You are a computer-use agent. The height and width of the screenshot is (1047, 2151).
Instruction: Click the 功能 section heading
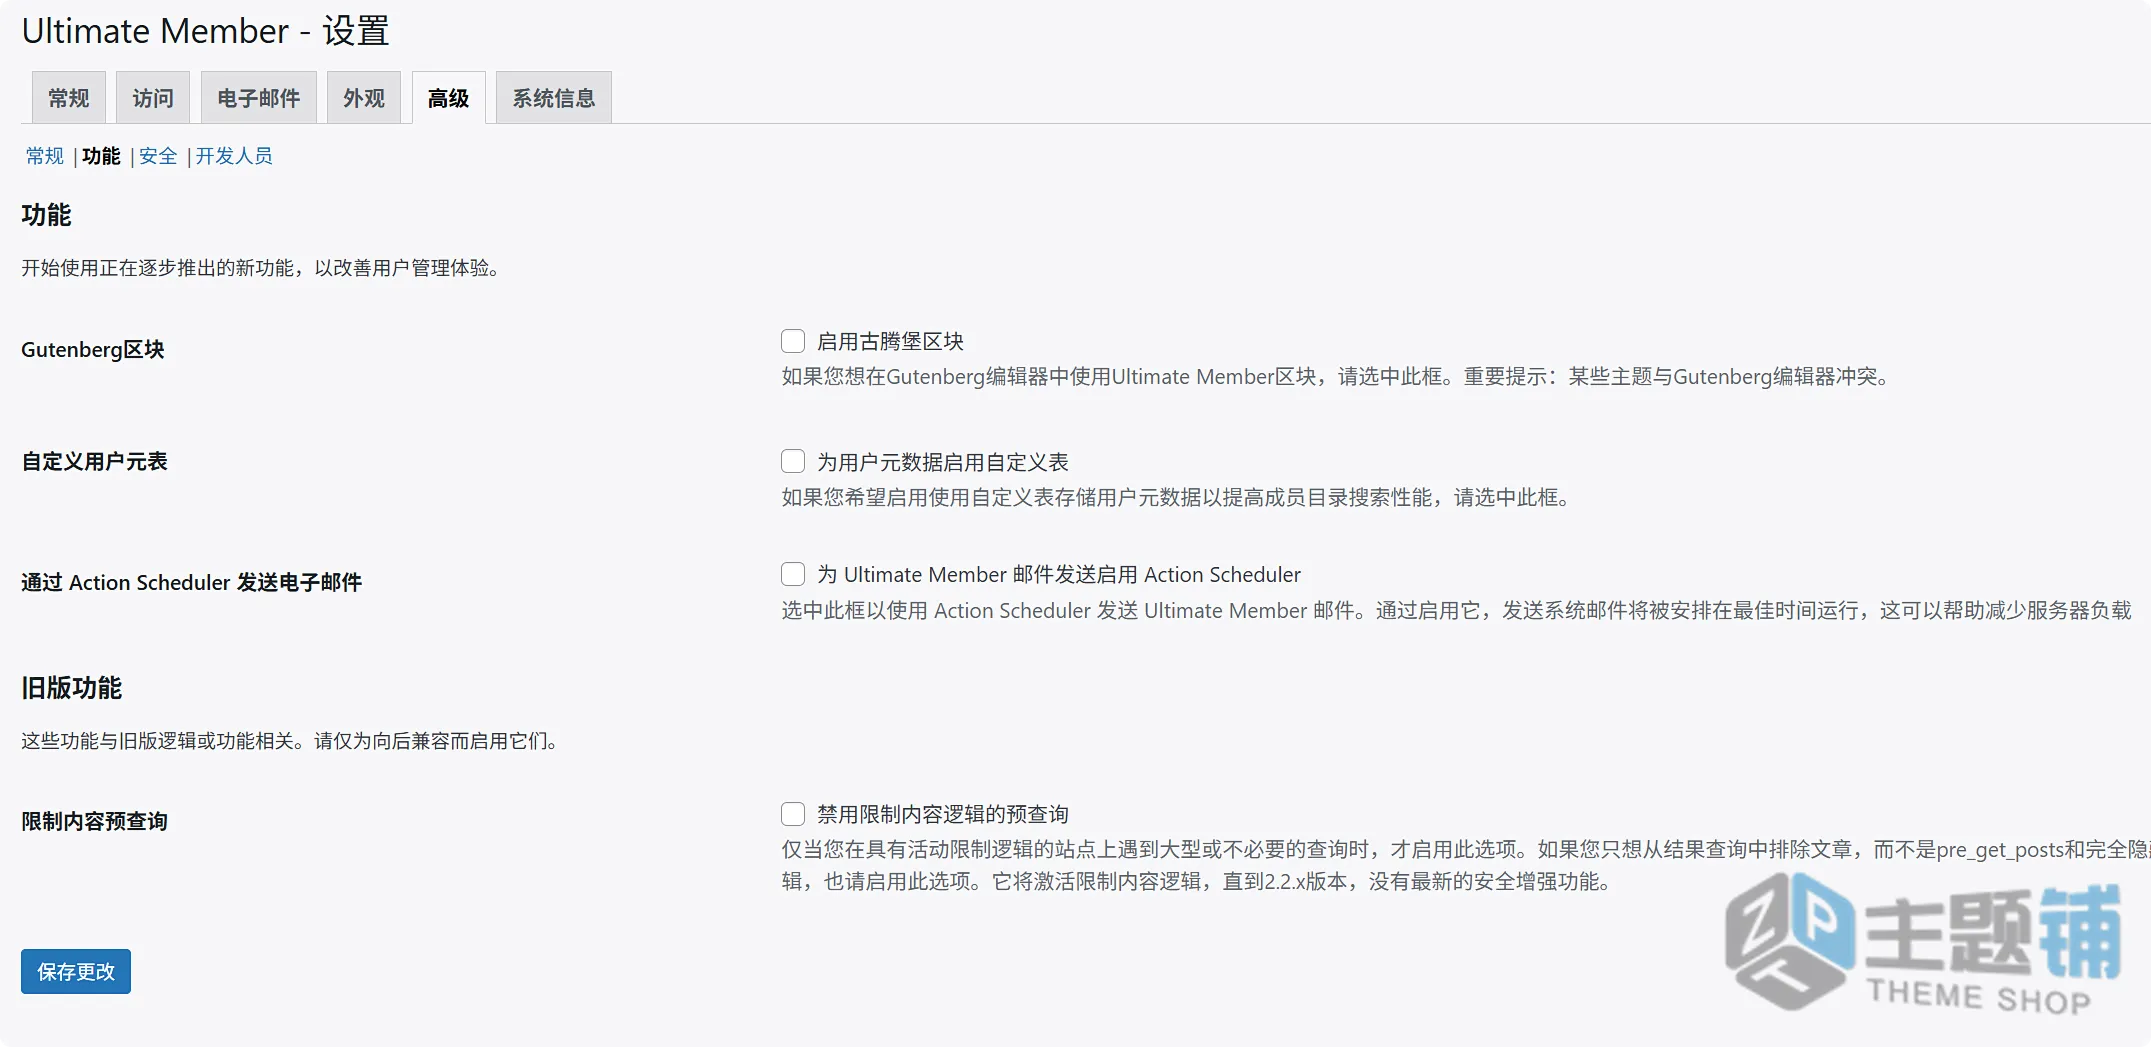[x=46, y=215]
